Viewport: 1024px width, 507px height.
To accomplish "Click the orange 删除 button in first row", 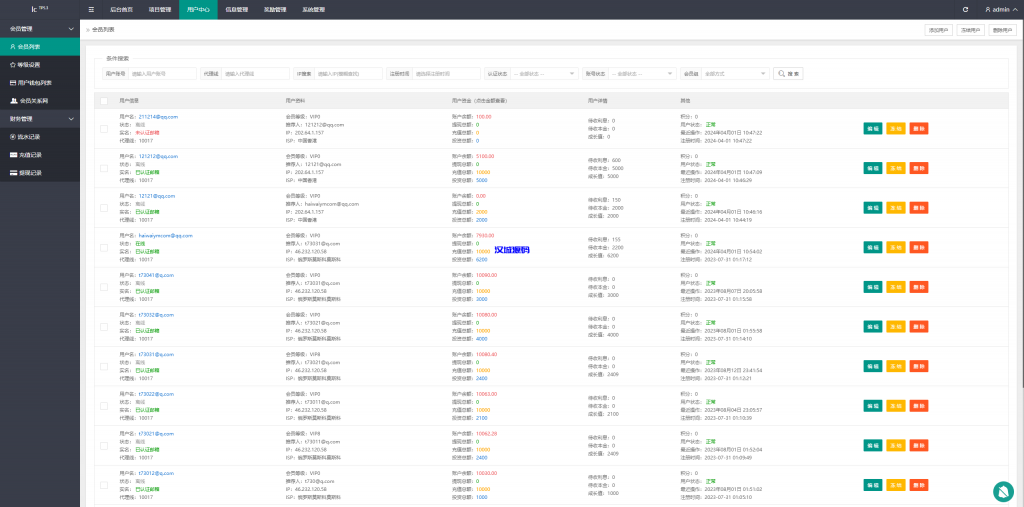I will (919, 129).
